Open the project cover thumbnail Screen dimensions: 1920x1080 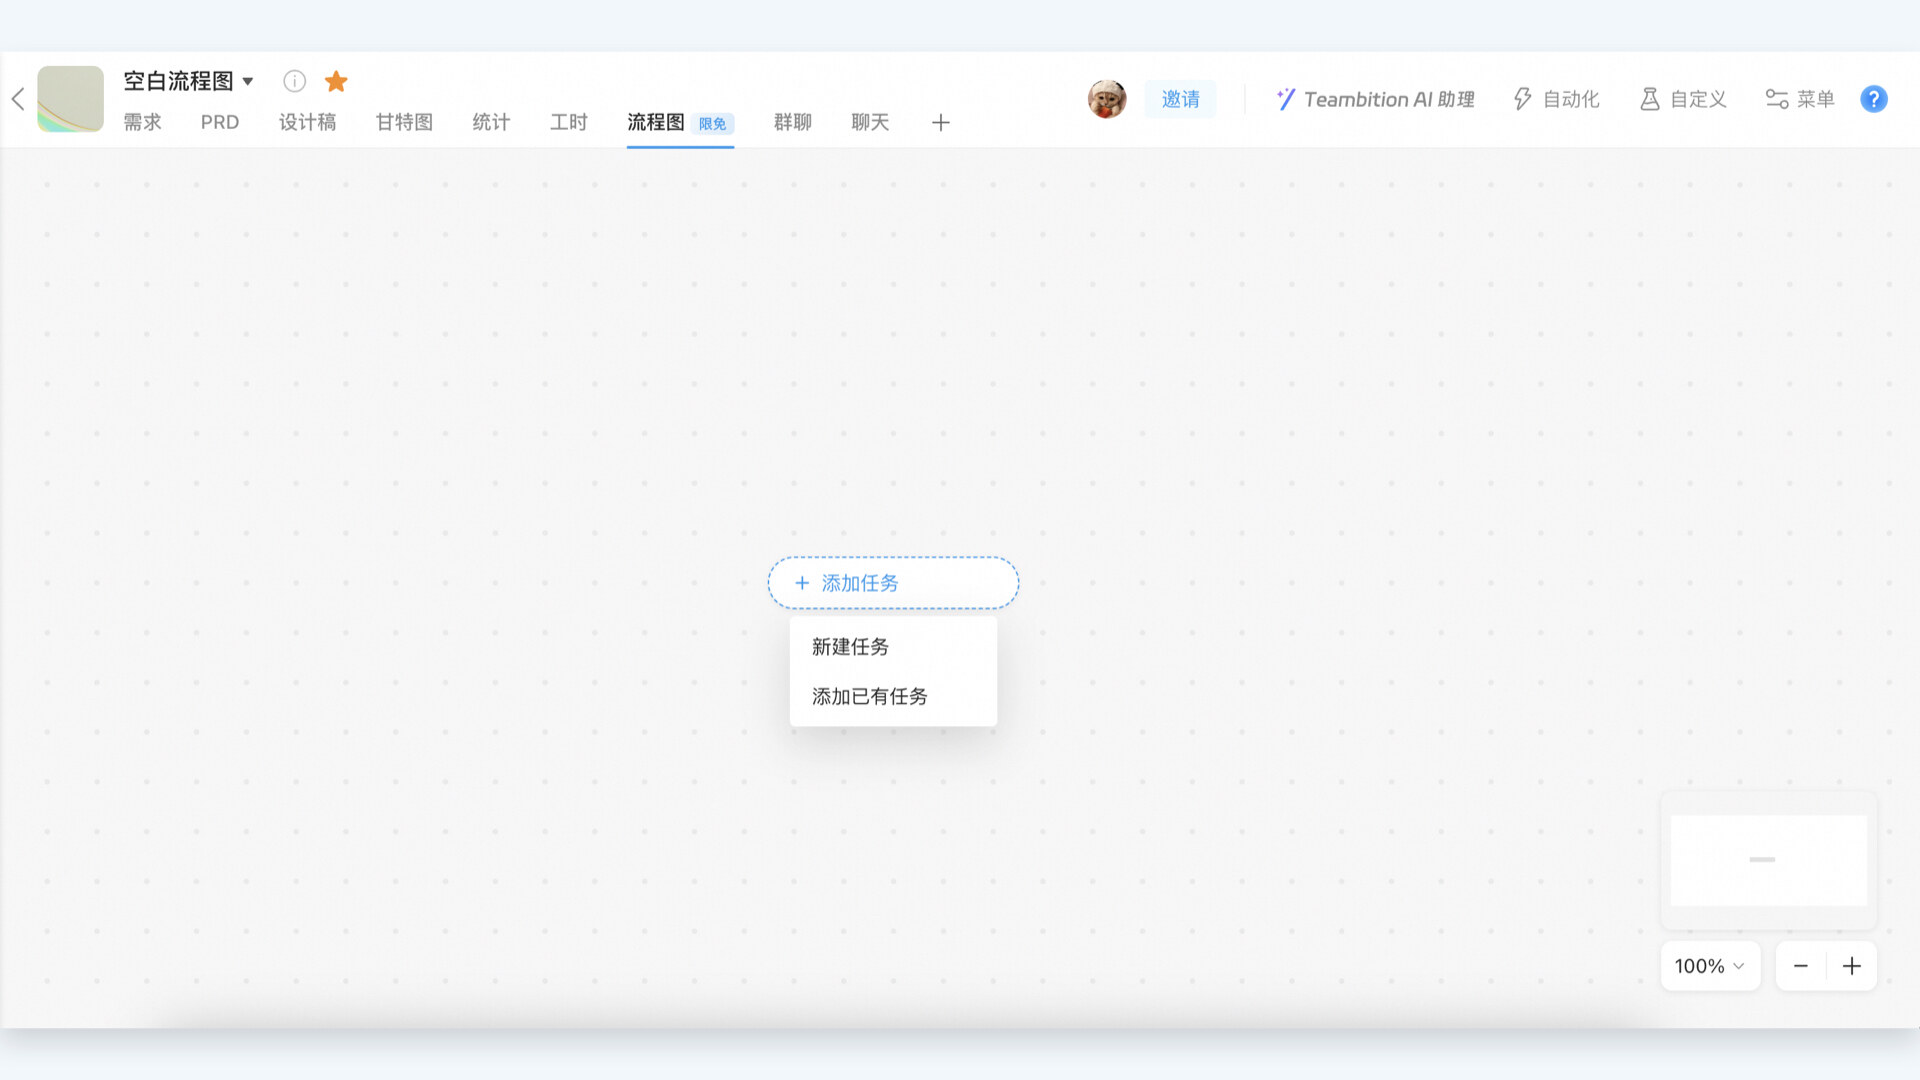70,99
